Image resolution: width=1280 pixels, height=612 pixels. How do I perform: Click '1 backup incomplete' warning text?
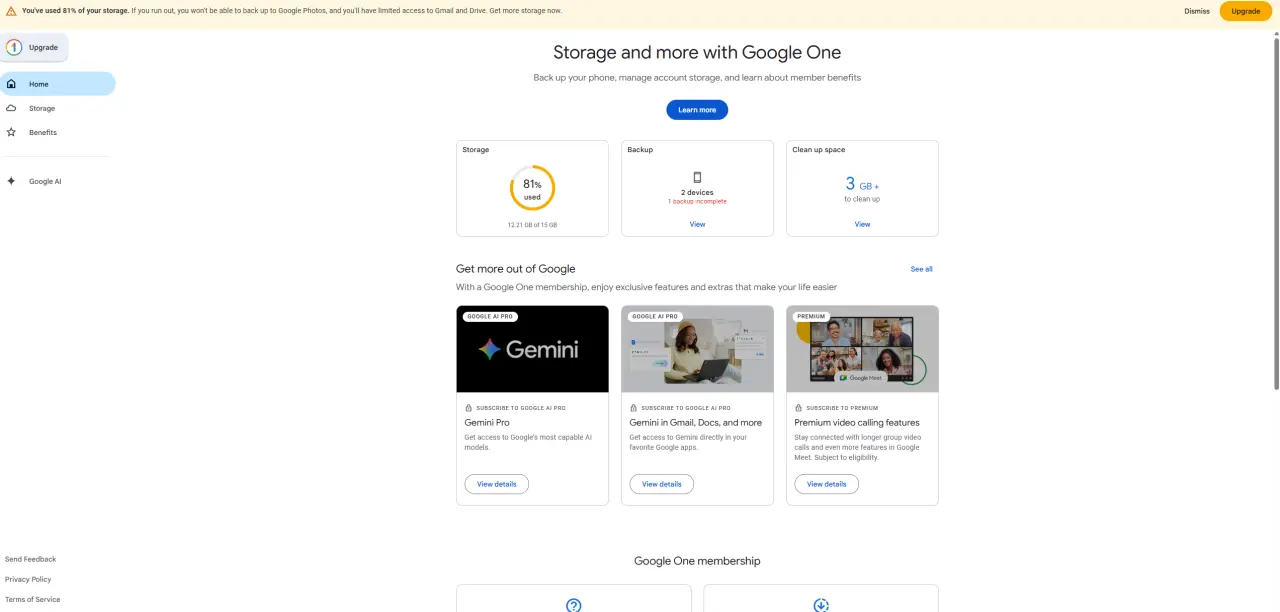697,201
